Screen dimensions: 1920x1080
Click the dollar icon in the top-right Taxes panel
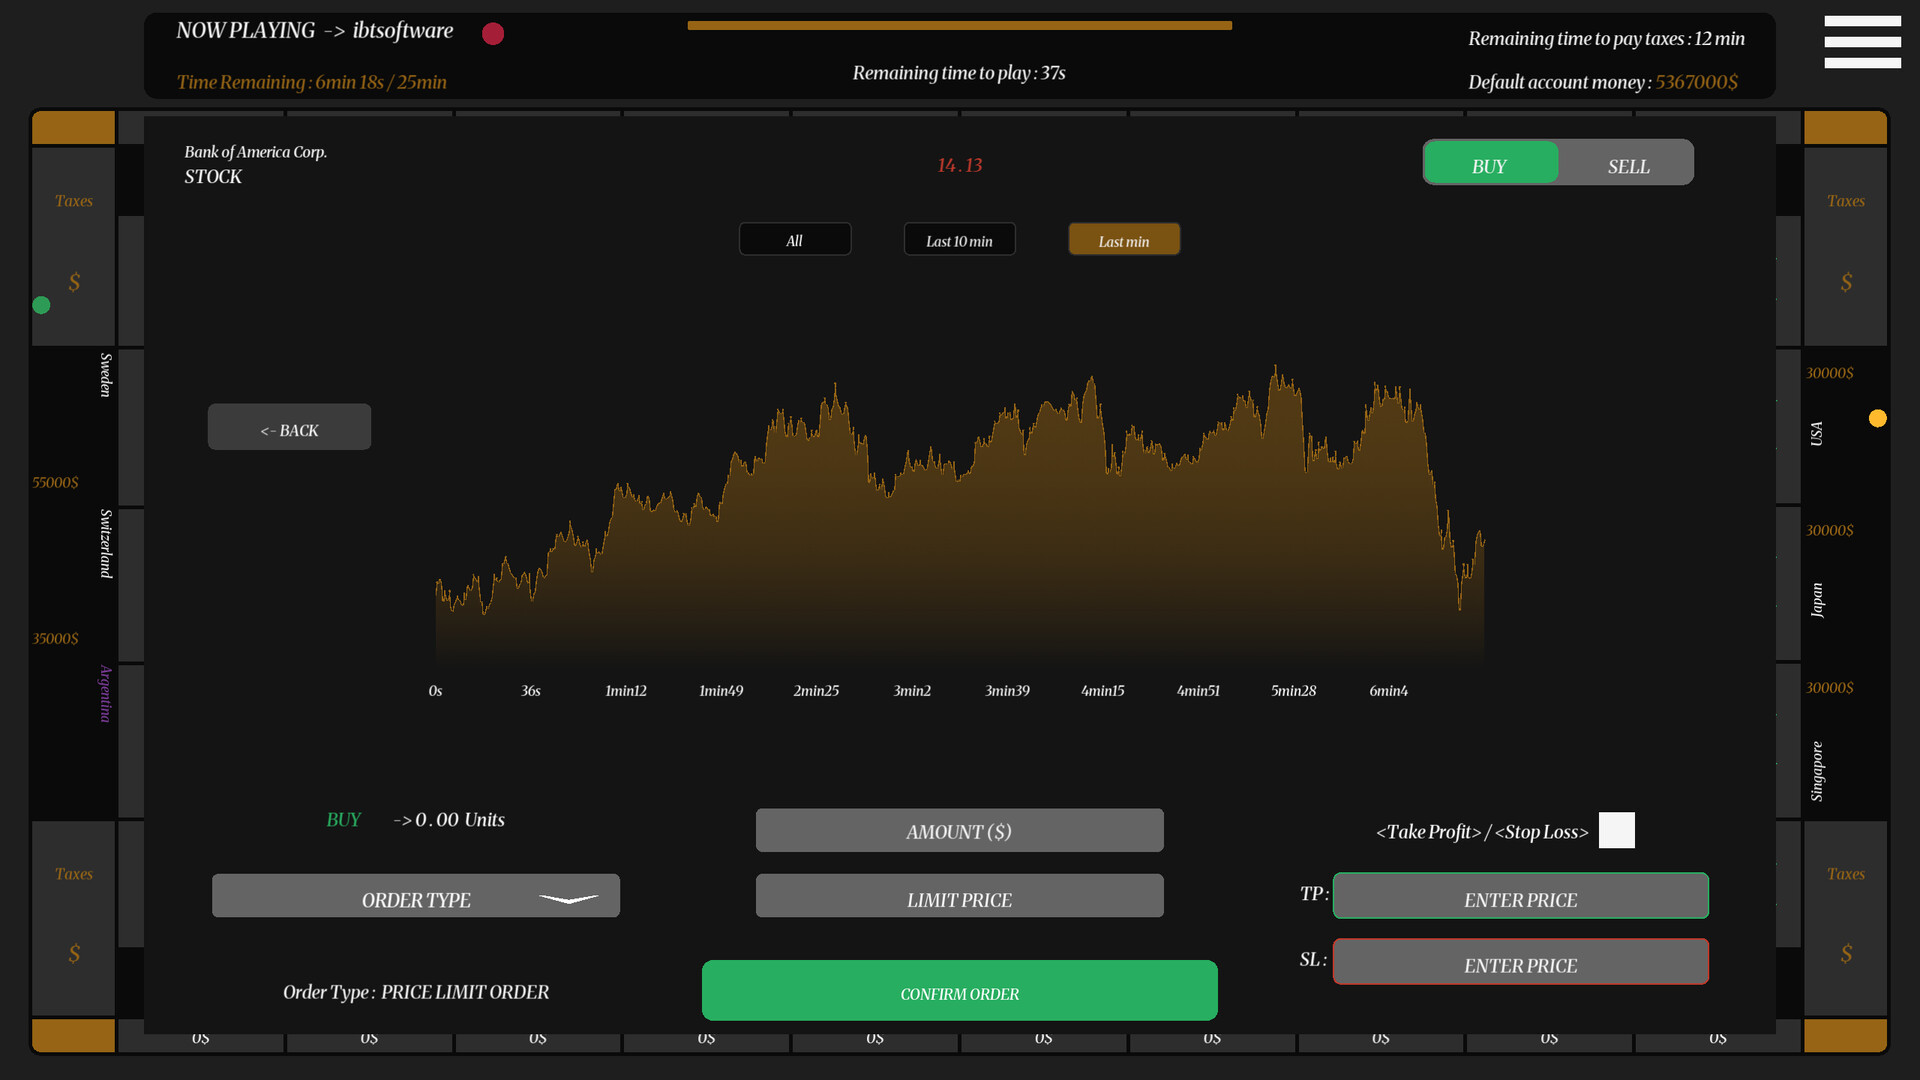[x=1846, y=282]
